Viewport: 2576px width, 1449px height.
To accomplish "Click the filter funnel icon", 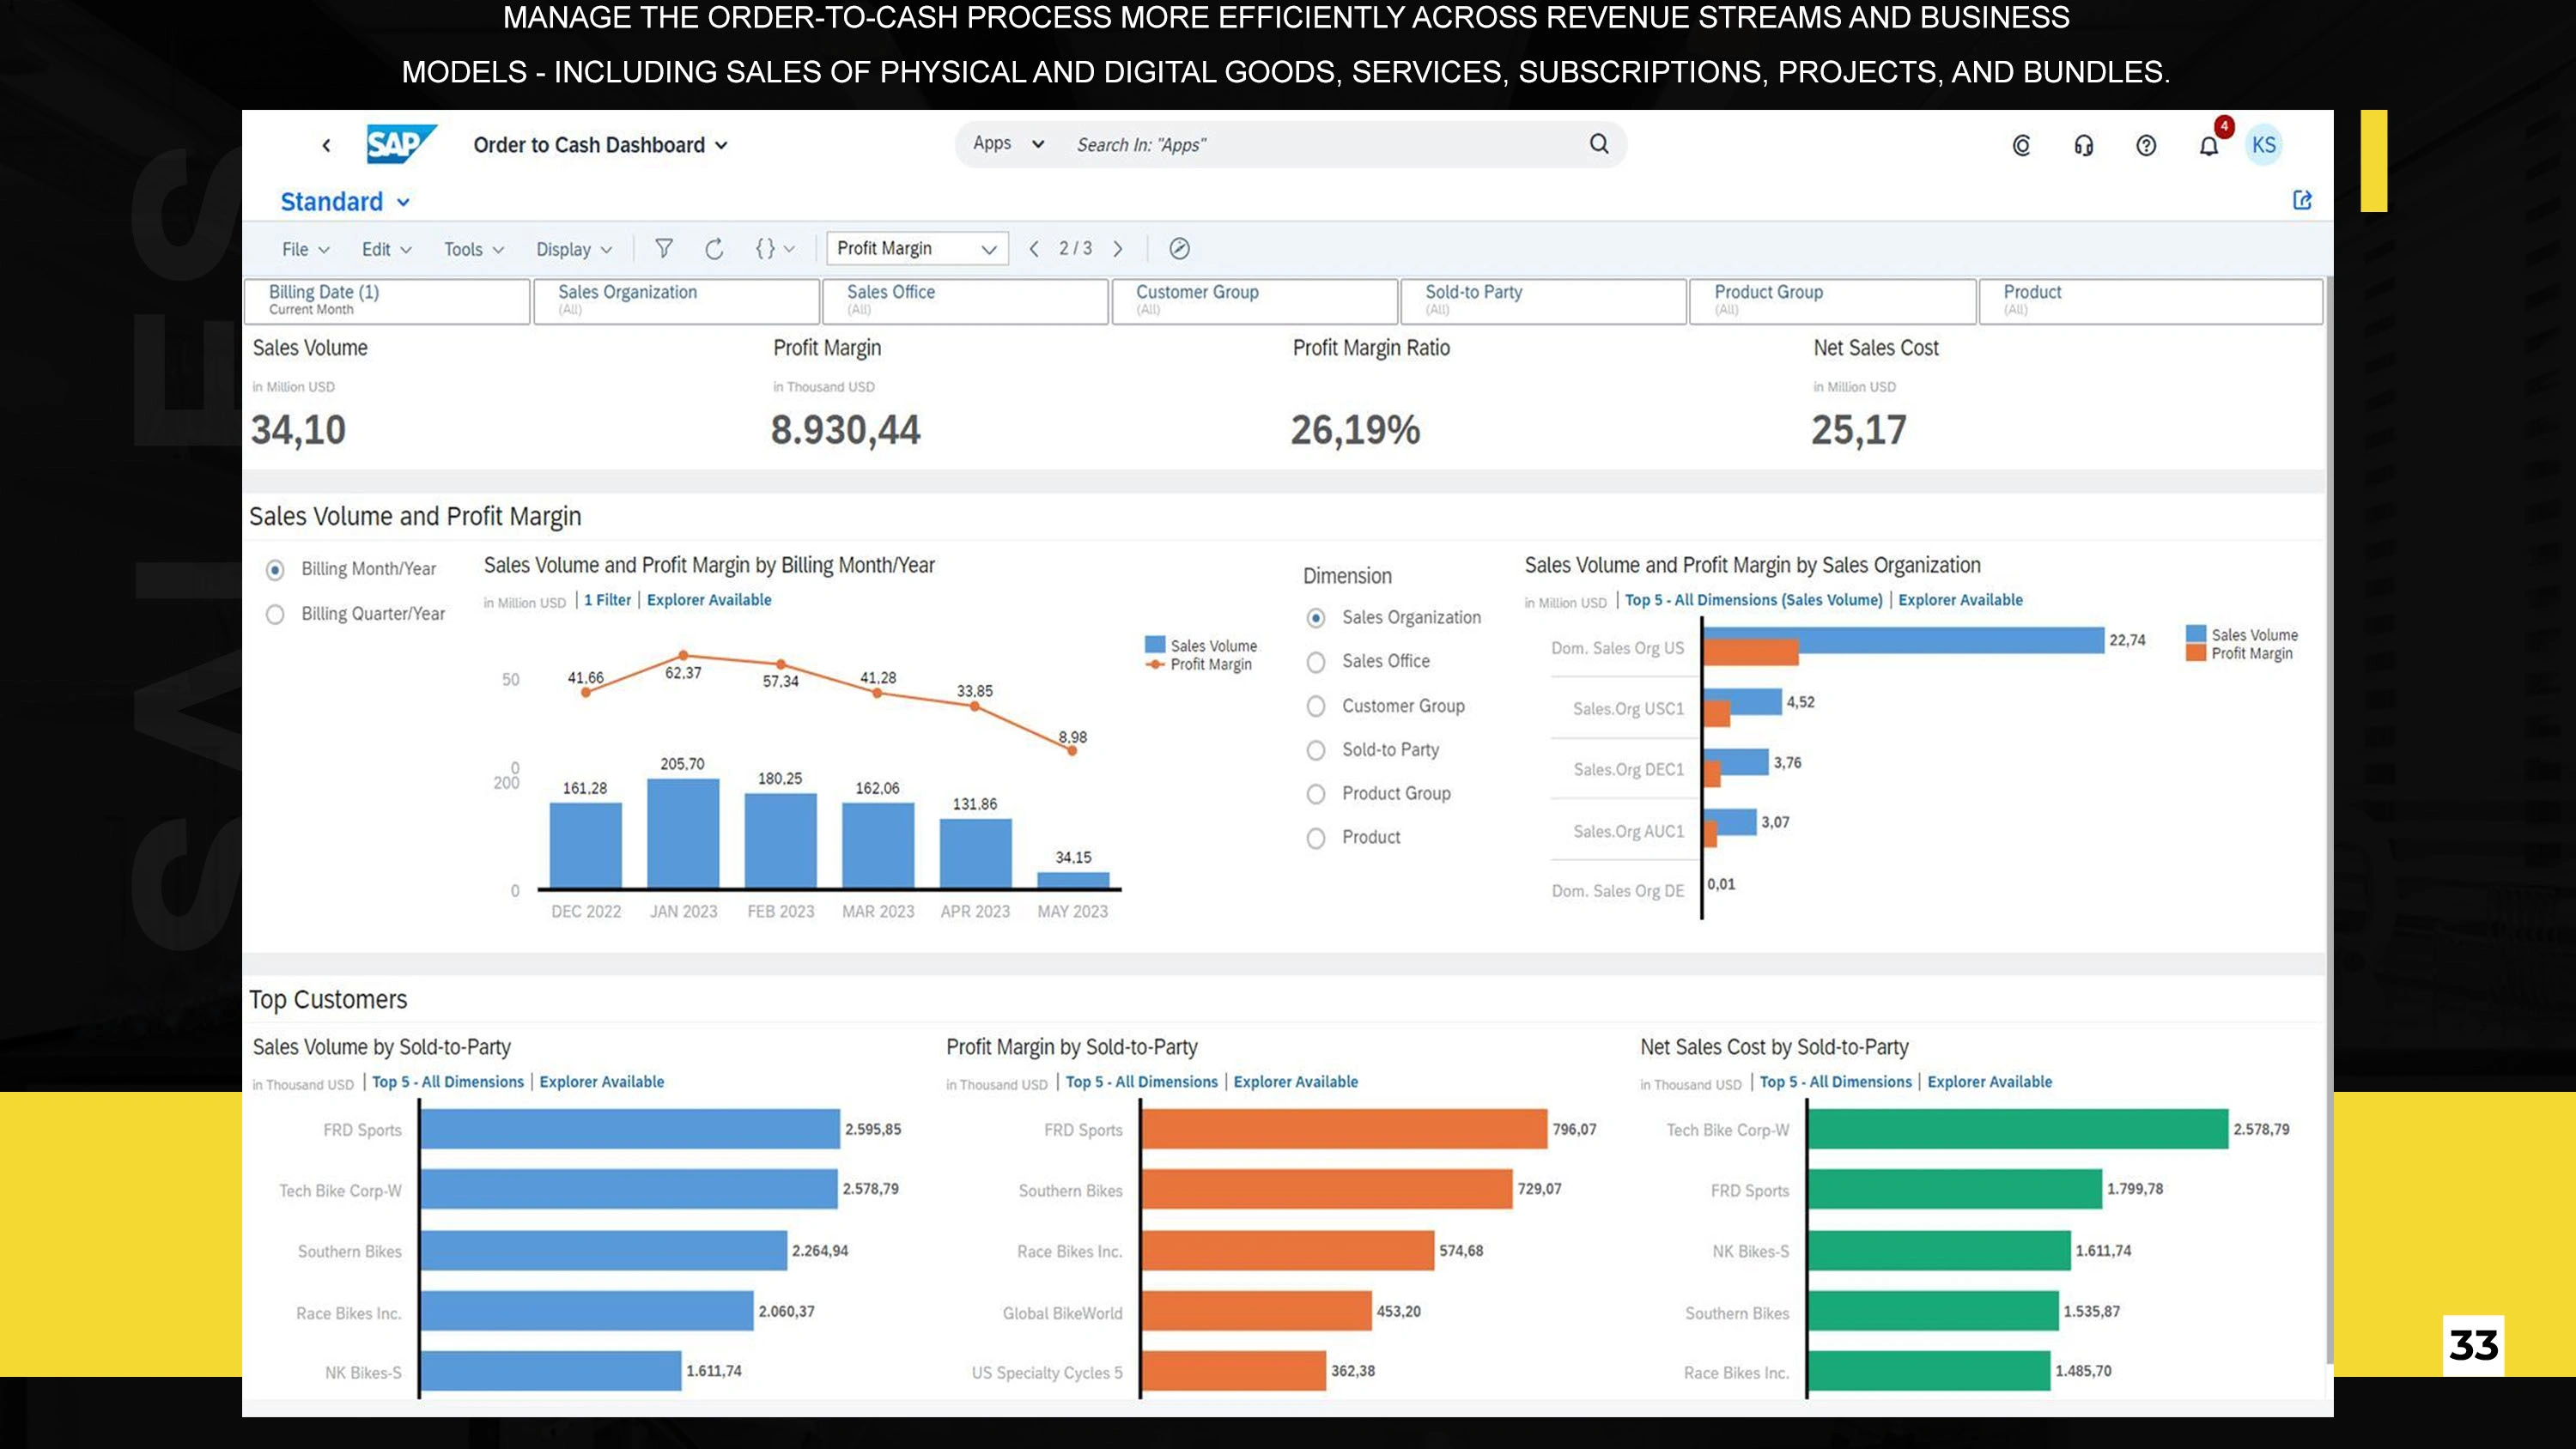I will point(663,248).
